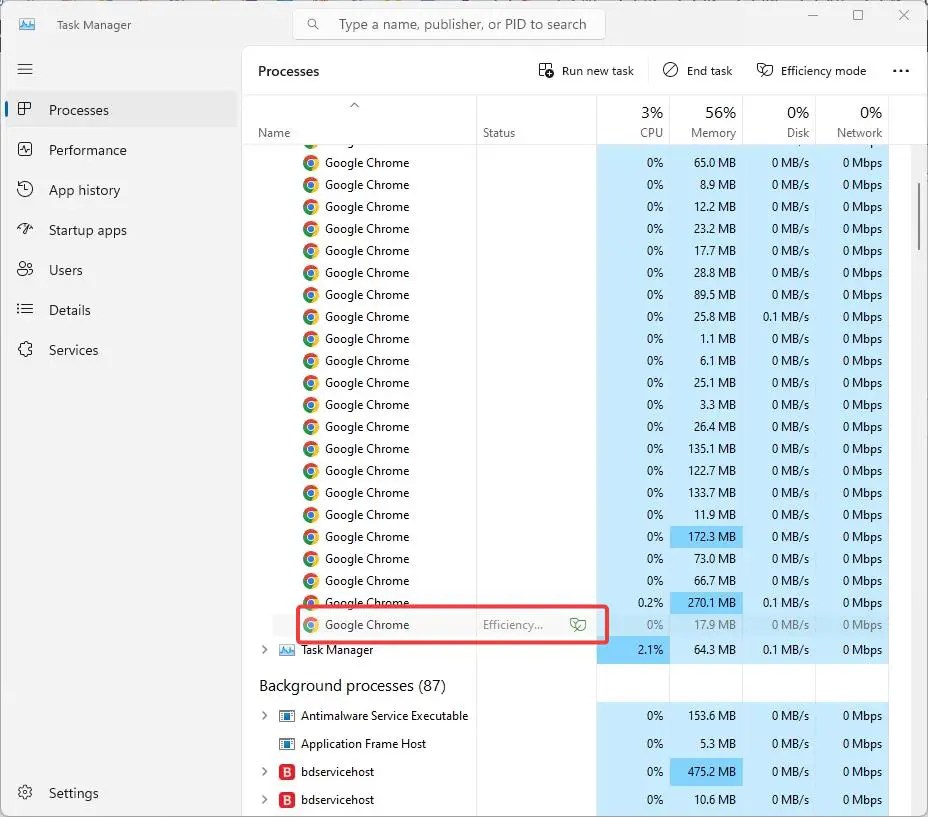Click the Processes icon in sidebar
Image resolution: width=928 pixels, height=817 pixels.
pyautogui.click(x=24, y=109)
